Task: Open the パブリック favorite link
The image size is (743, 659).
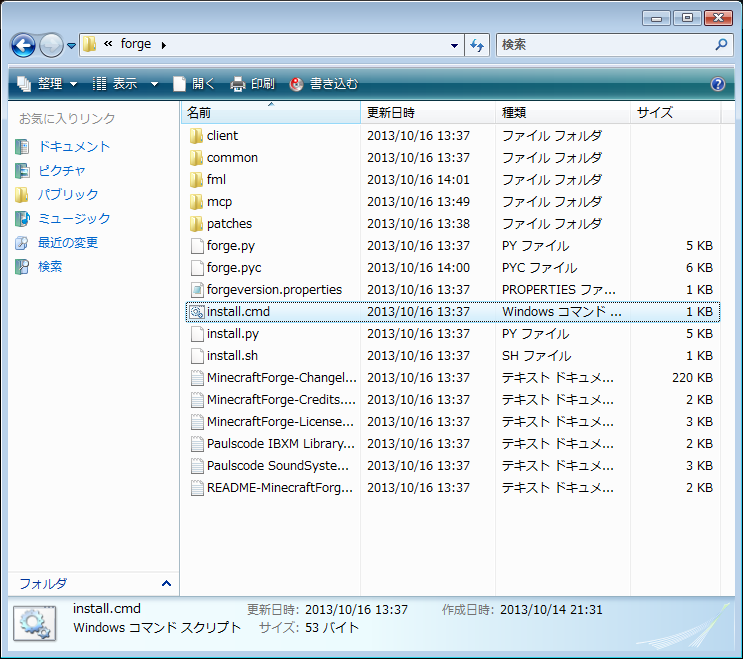Action: [68, 194]
